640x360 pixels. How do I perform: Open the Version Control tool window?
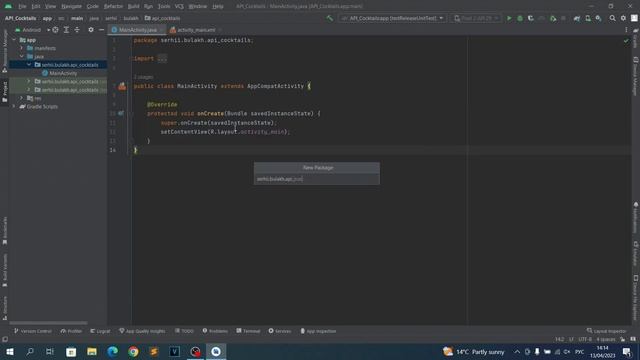pos(33,331)
